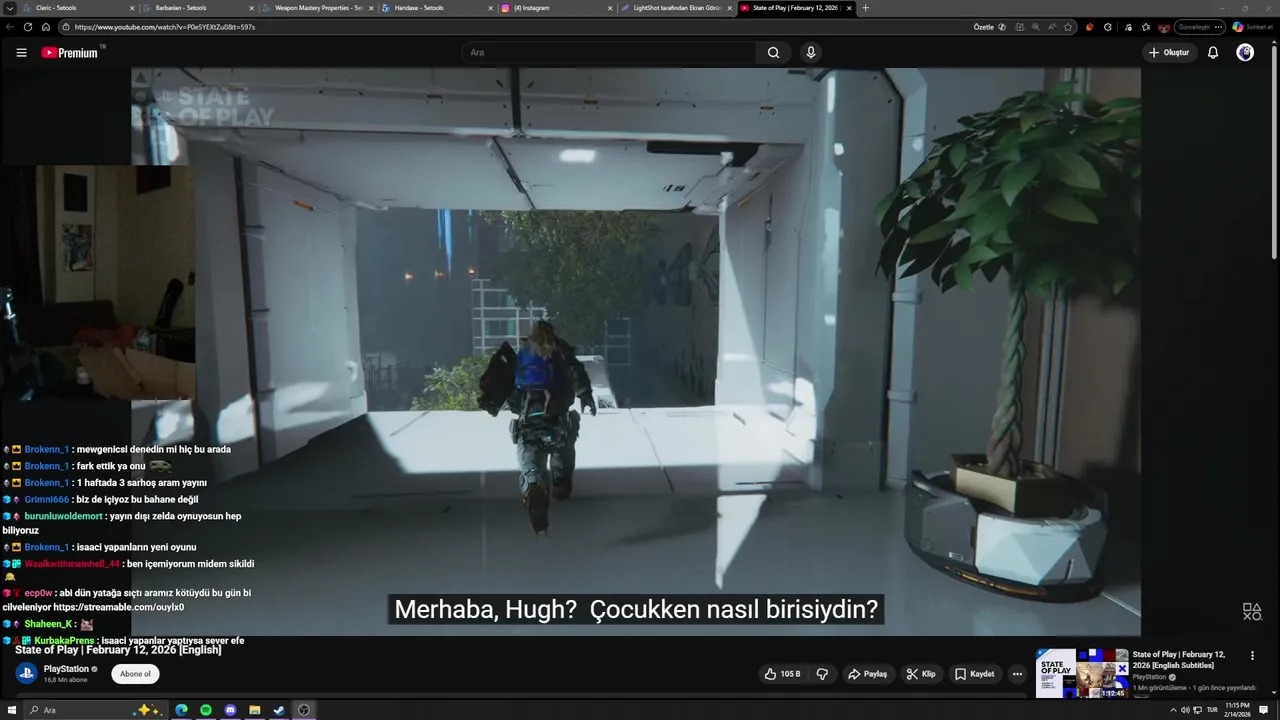
Task: Open the browser home page icon
Action: (x=46, y=27)
